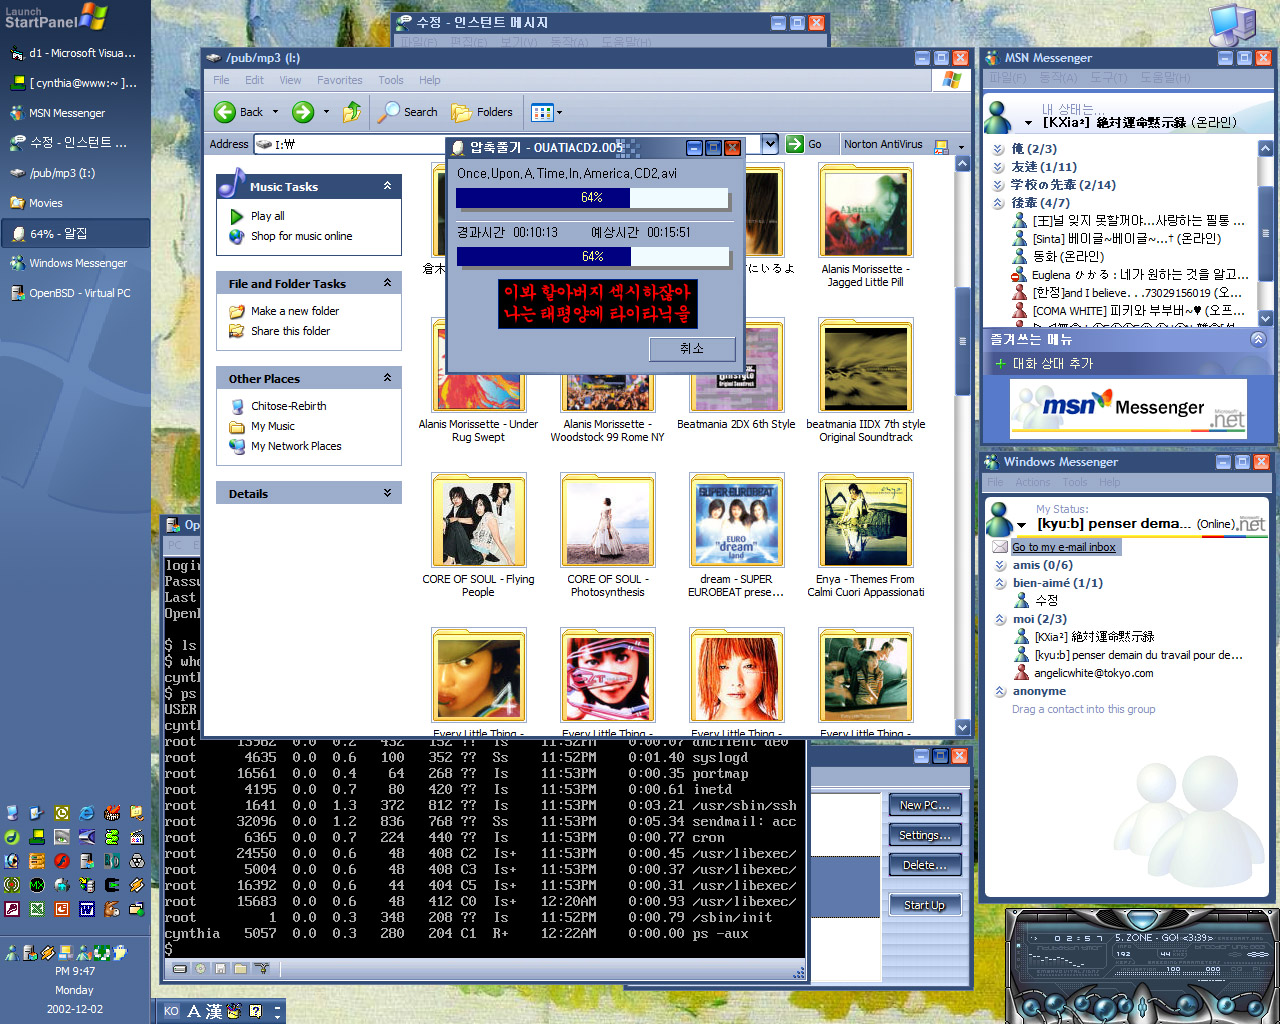This screenshot has width=1280, height=1024.
Task: Go up one folder level
Action: (352, 112)
